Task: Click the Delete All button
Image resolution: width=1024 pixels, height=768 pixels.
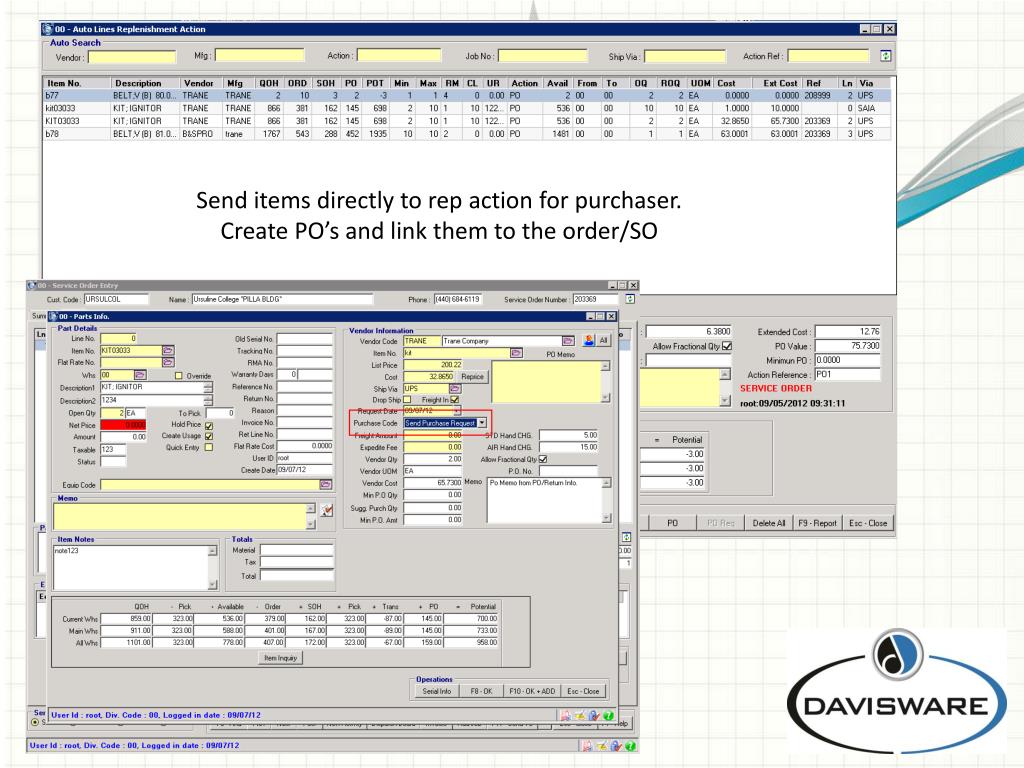Action: pyautogui.click(x=768, y=523)
